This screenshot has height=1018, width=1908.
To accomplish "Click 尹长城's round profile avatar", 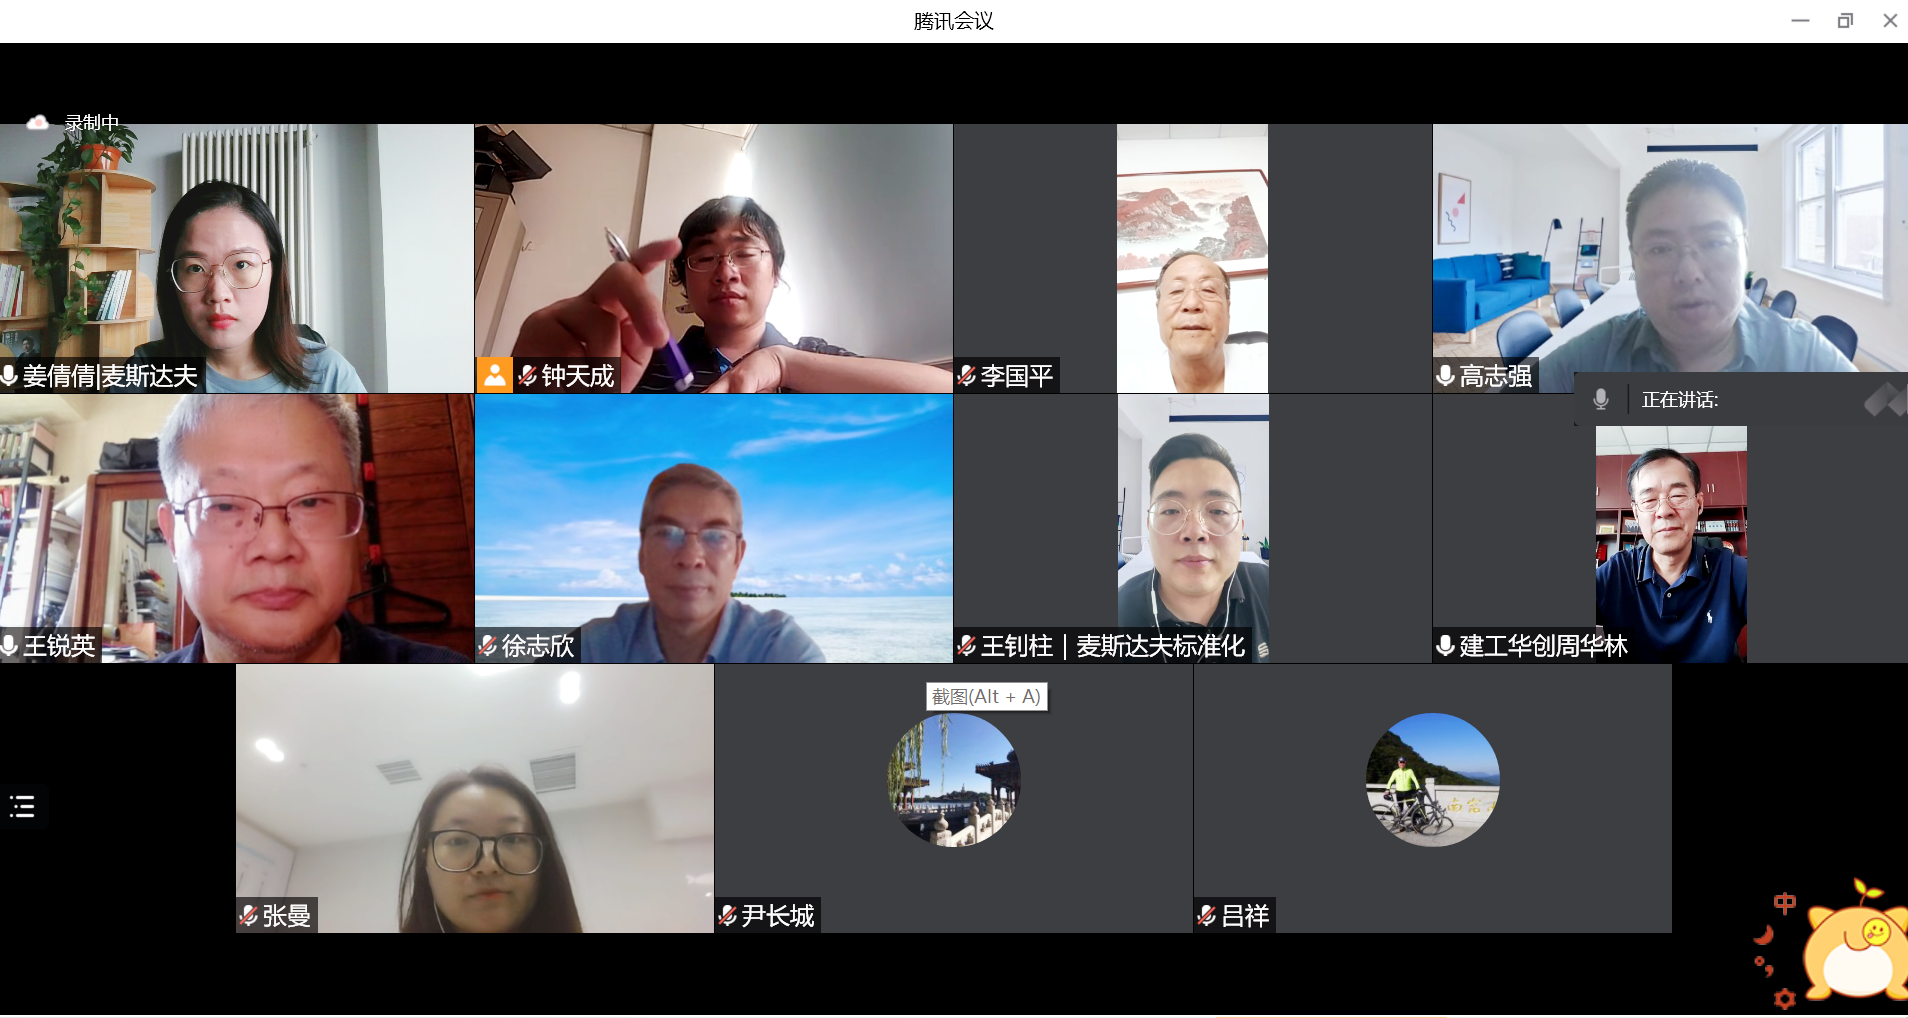I will tap(954, 780).
